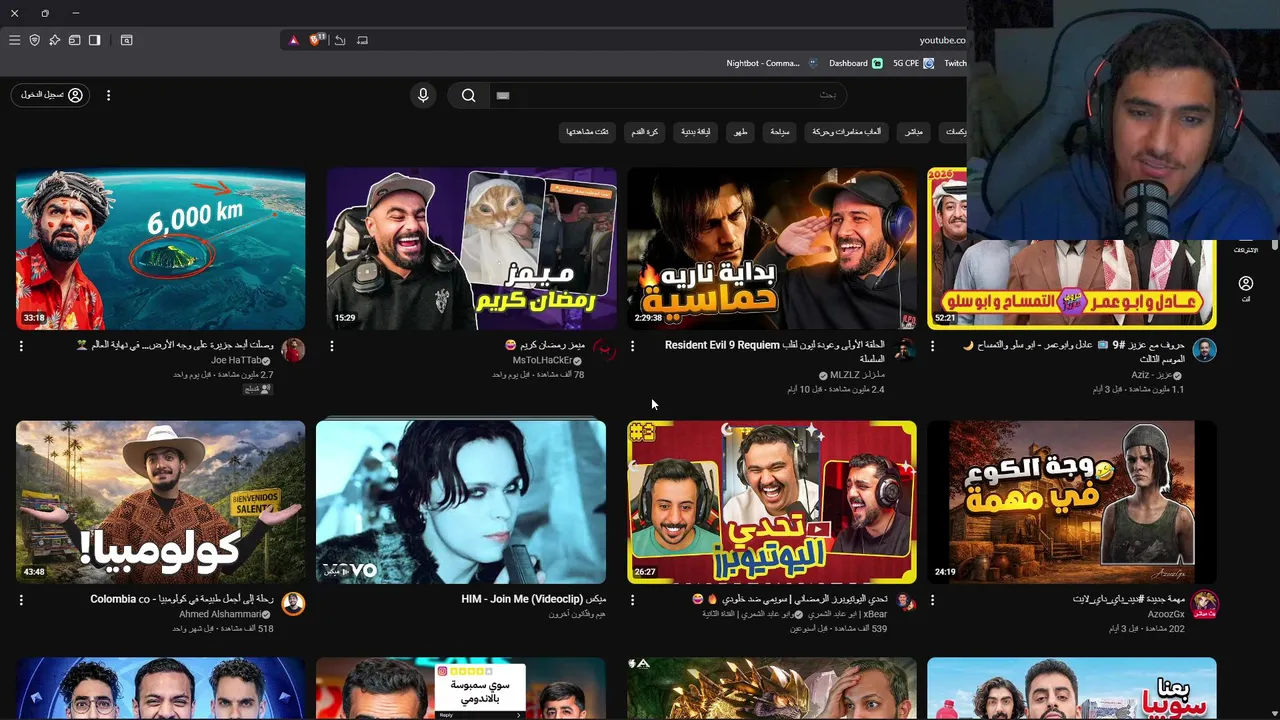Start voice search with microphone
The width and height of the screenshot is (1280, 720).
(423, 95)
